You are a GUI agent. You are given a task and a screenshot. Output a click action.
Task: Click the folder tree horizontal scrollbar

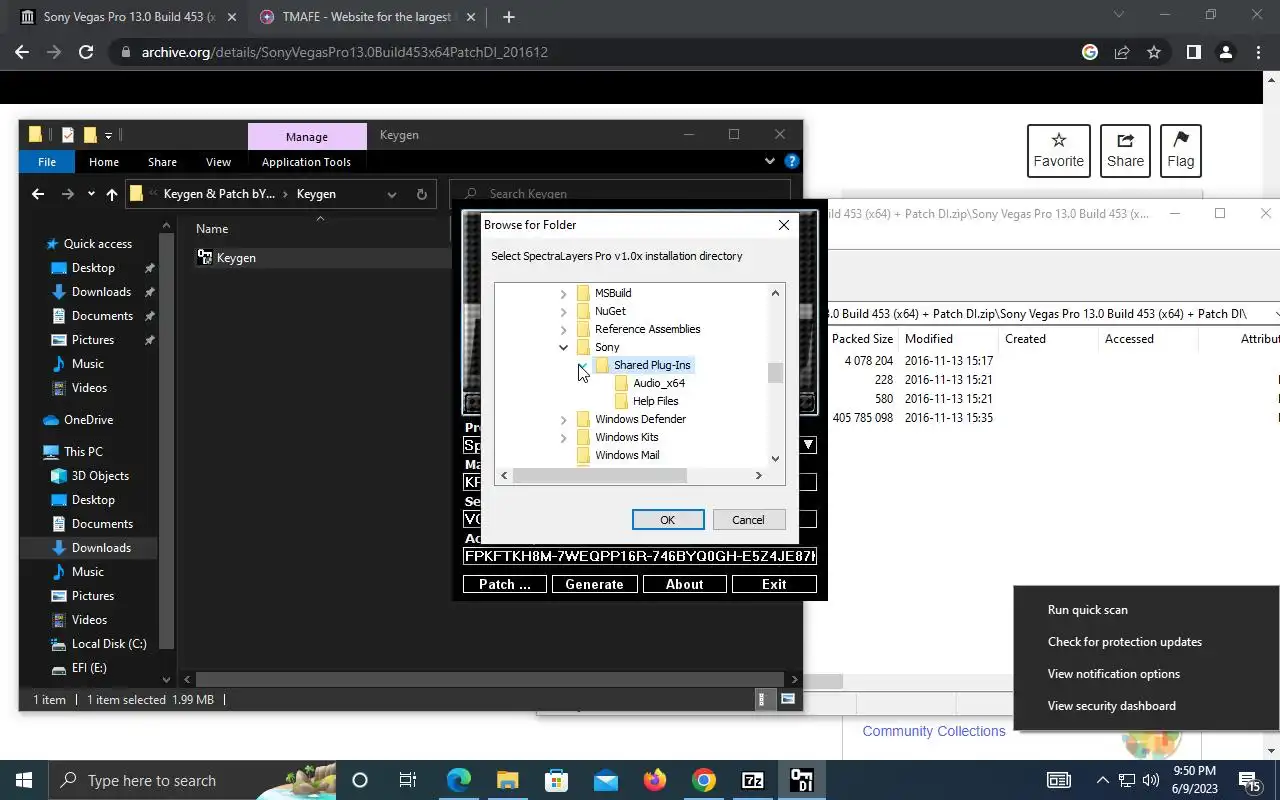point(599,476)
